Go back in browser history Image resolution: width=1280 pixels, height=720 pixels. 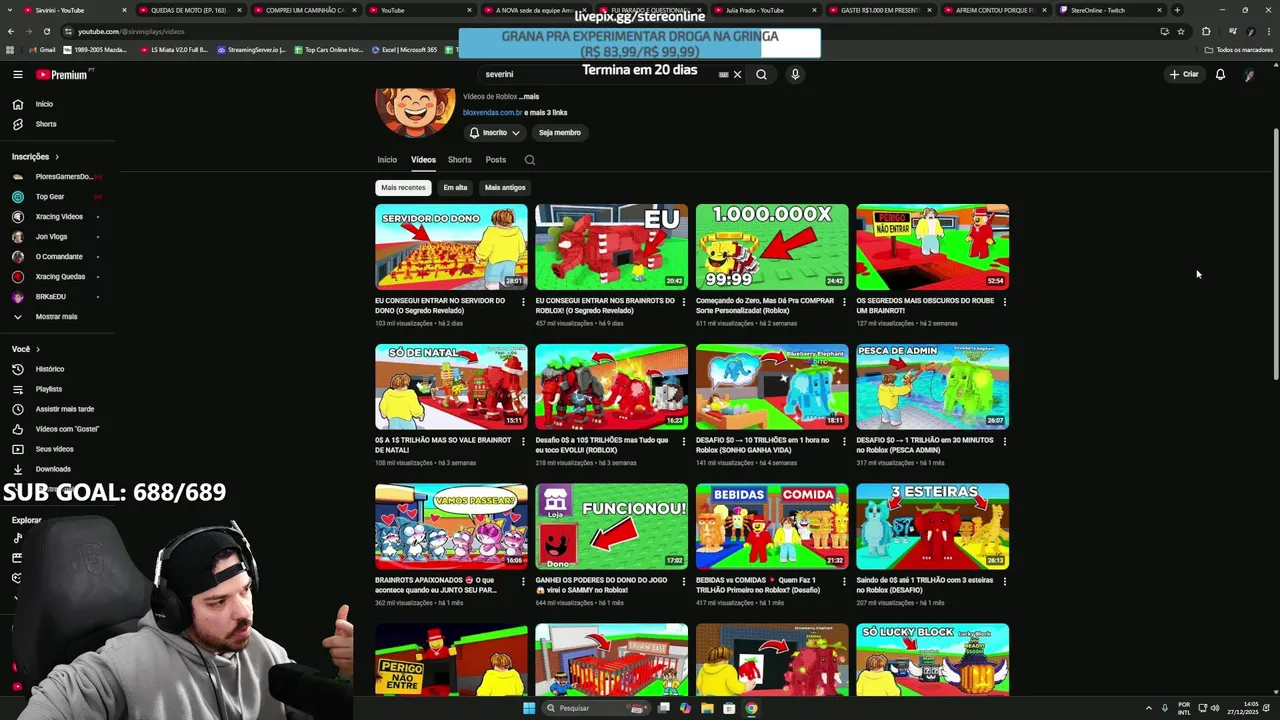coord(11,31)
